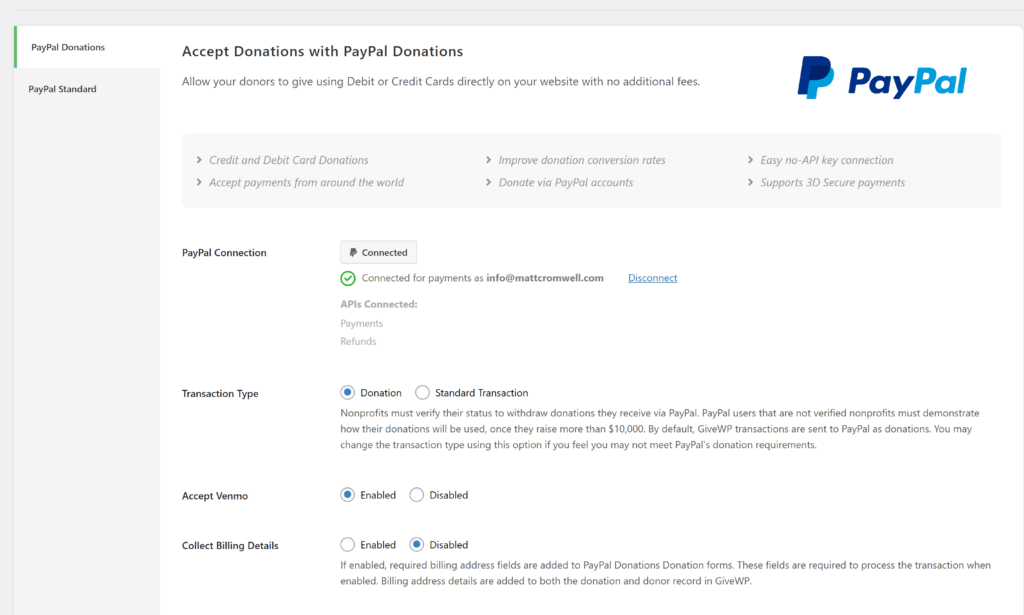This screenshot has width=1024, height=615.
Task: Click the Connected button
Action: (378, 253)
